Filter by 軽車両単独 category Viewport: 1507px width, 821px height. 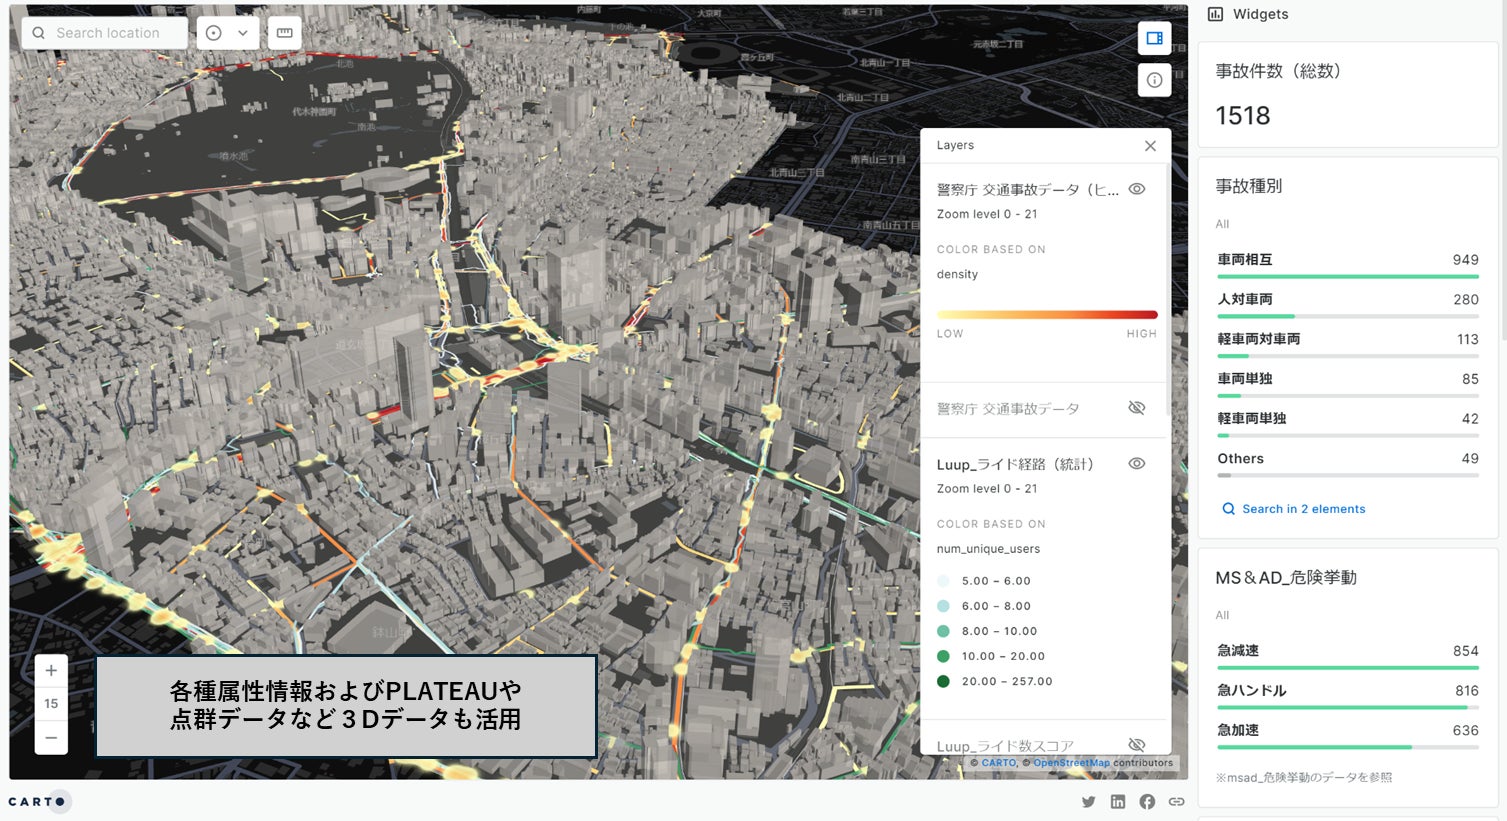pos(1348,423)
